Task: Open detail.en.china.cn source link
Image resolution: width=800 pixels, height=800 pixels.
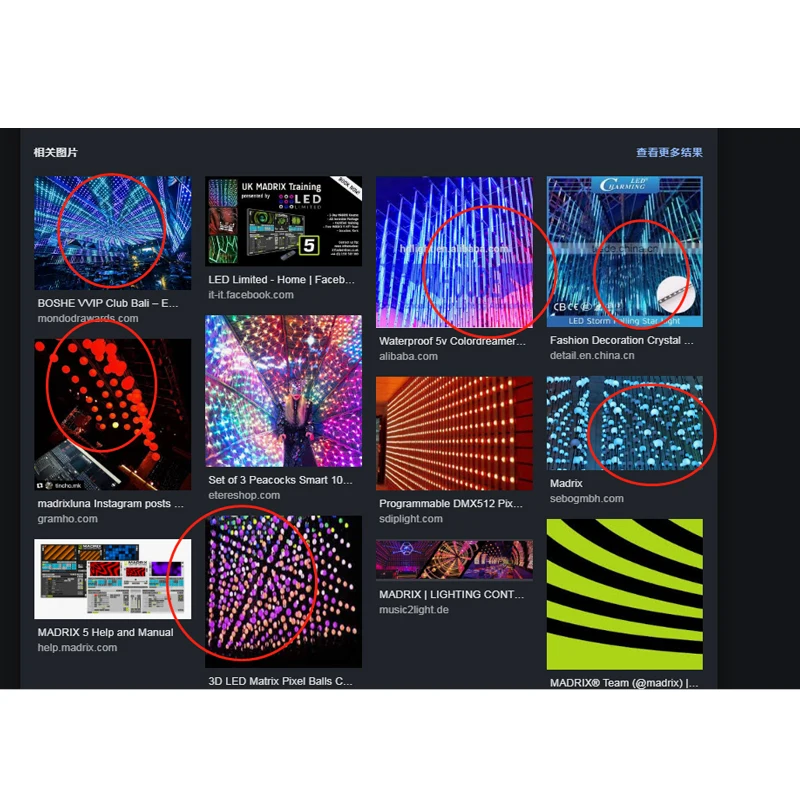Action: [x=592, y=356]
